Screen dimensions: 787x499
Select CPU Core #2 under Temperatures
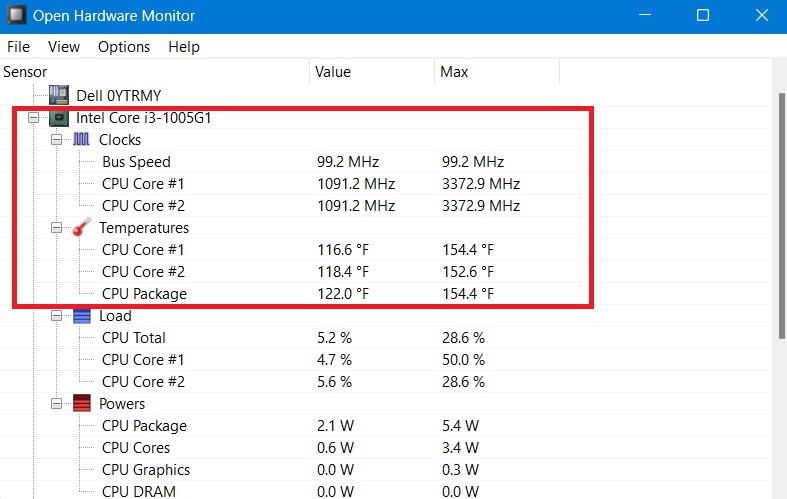click(143, 272)
